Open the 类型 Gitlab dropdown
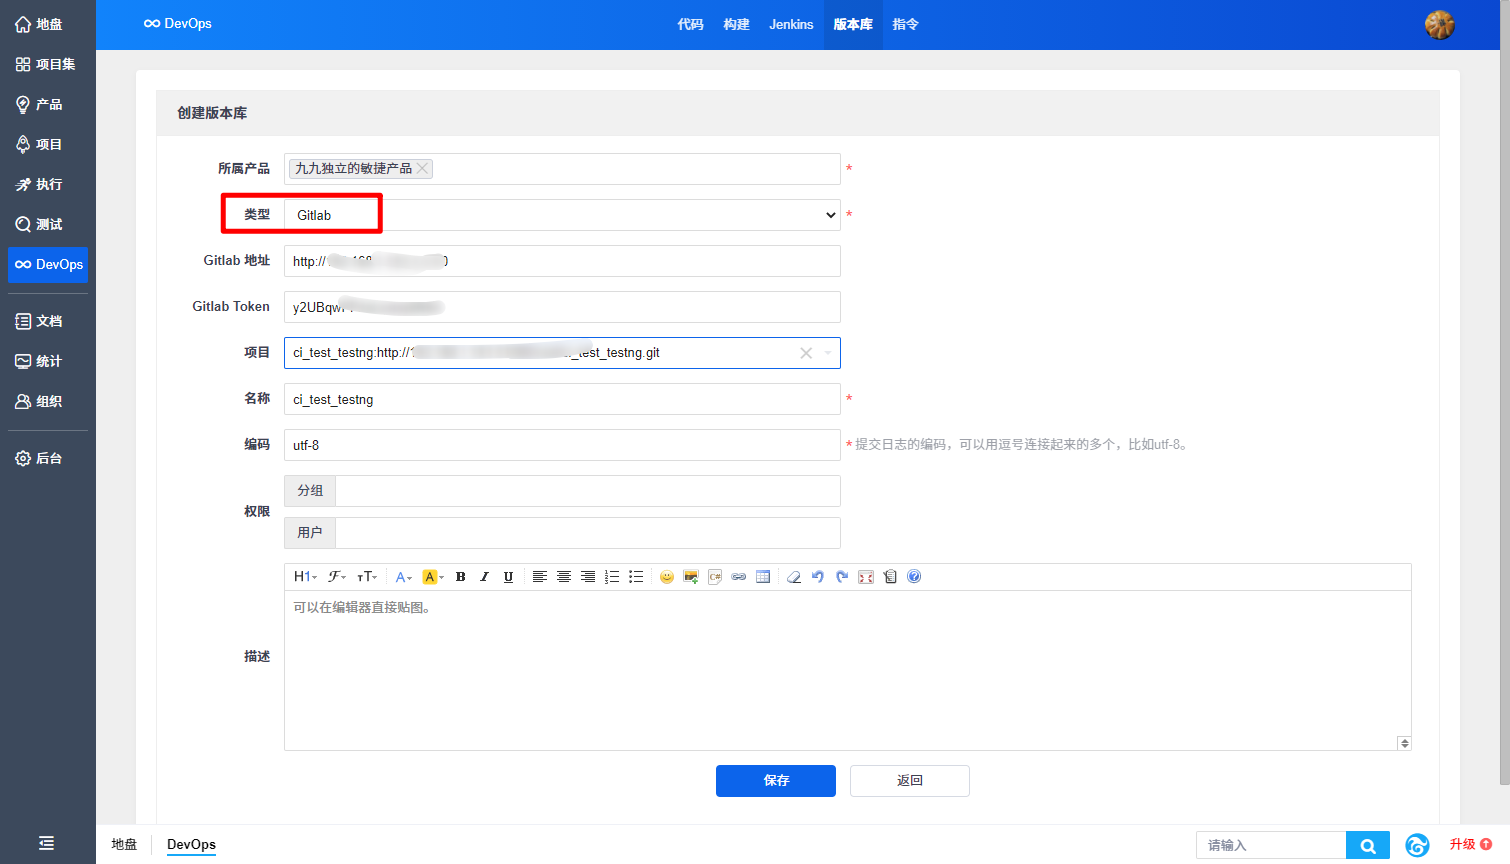The width and height of the screenshot is (1510, 864). [x=562, y=215]
